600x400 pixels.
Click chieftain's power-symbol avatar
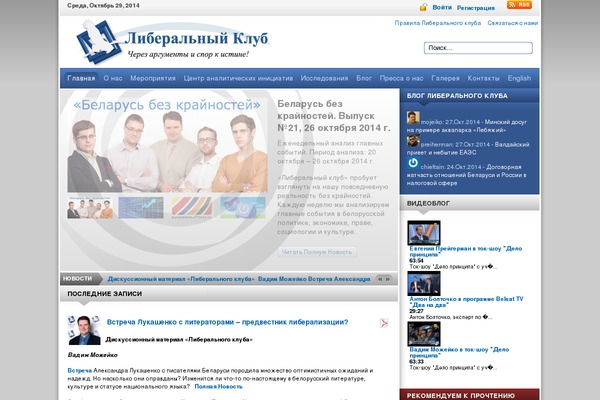click(x=413, y=163)
